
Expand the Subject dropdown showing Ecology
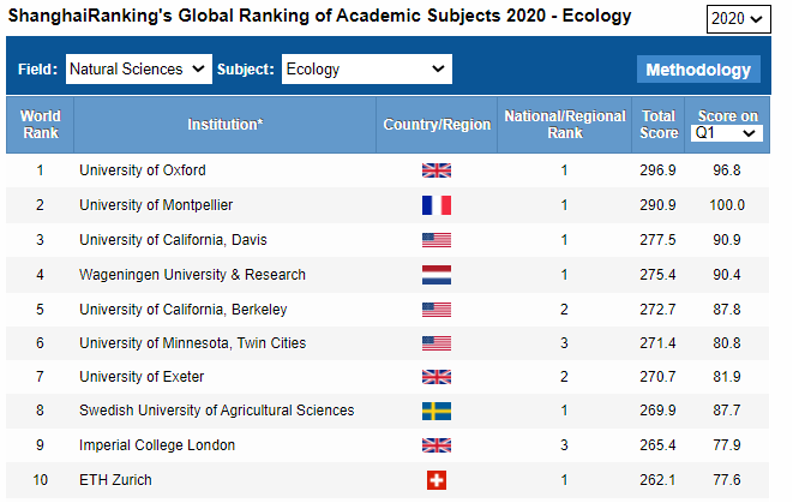click(366, 69)
